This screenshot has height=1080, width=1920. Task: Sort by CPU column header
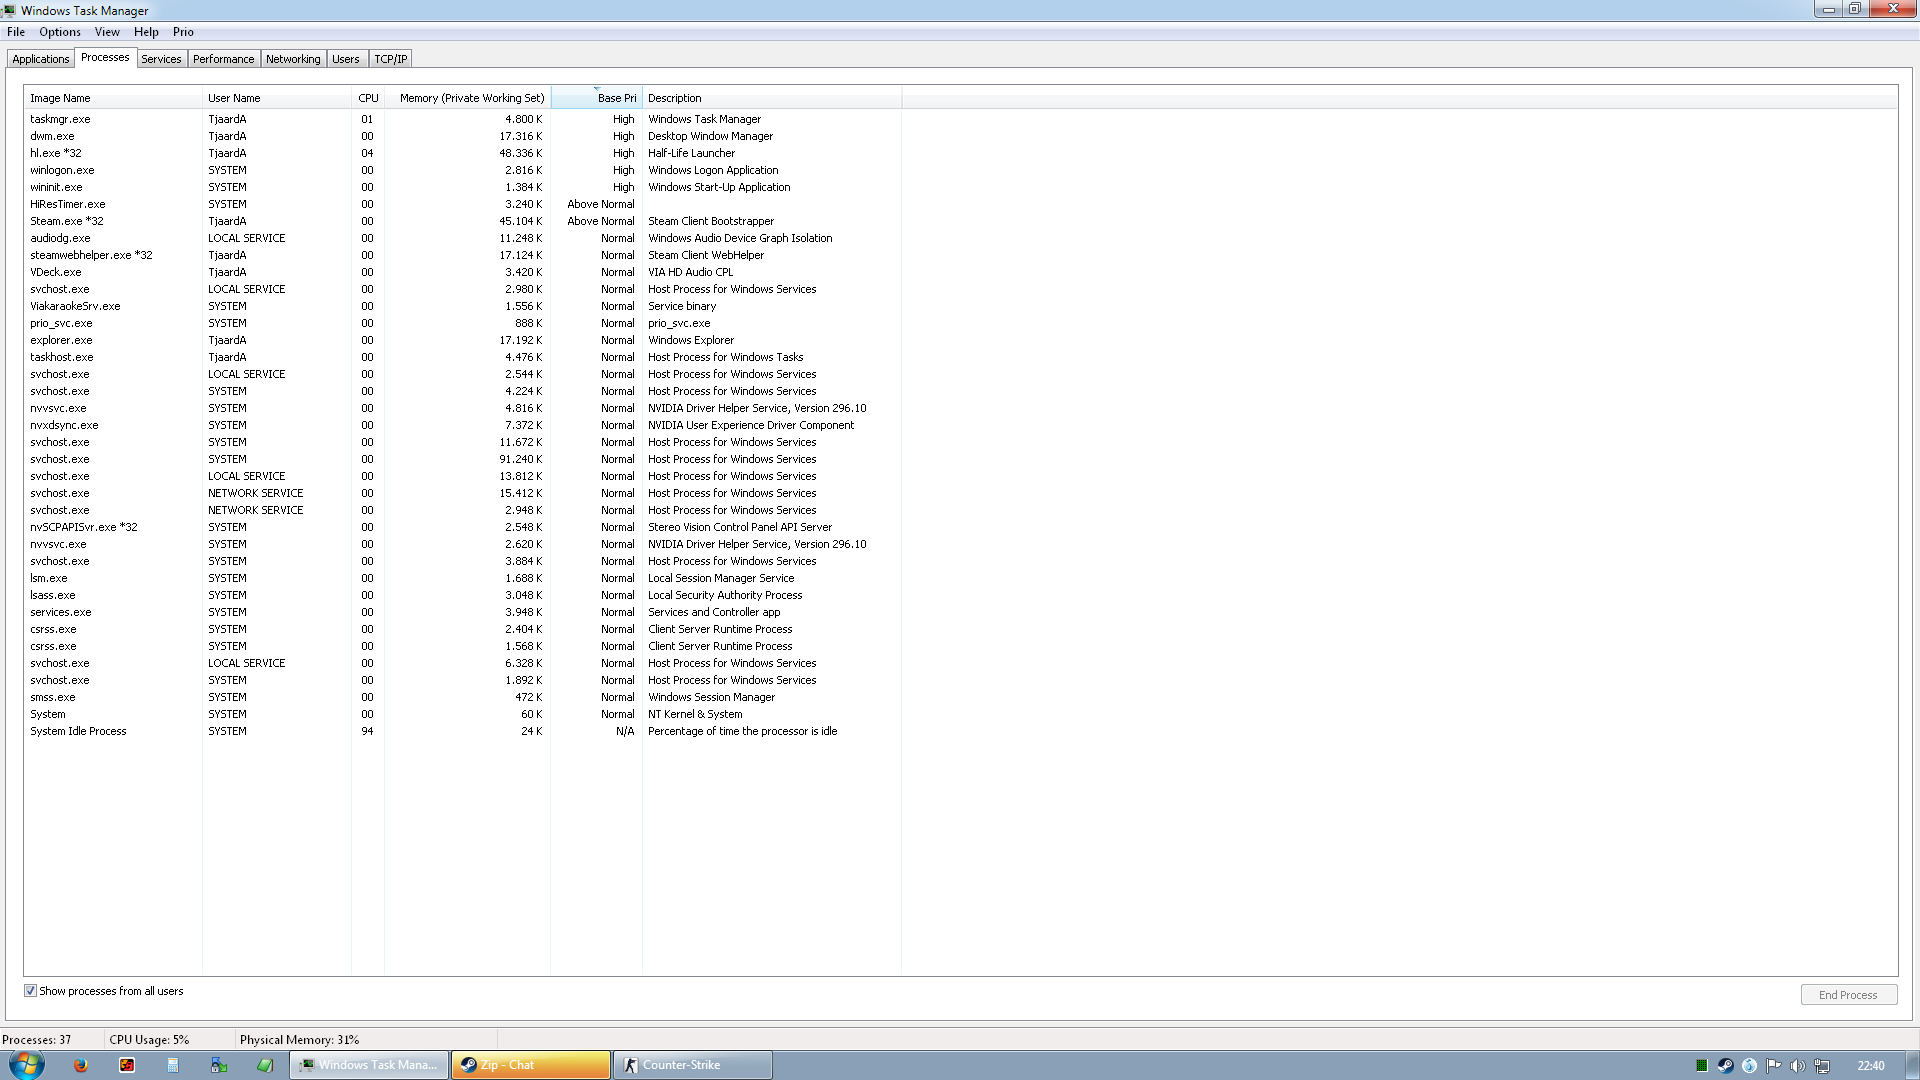click(368, 98)
